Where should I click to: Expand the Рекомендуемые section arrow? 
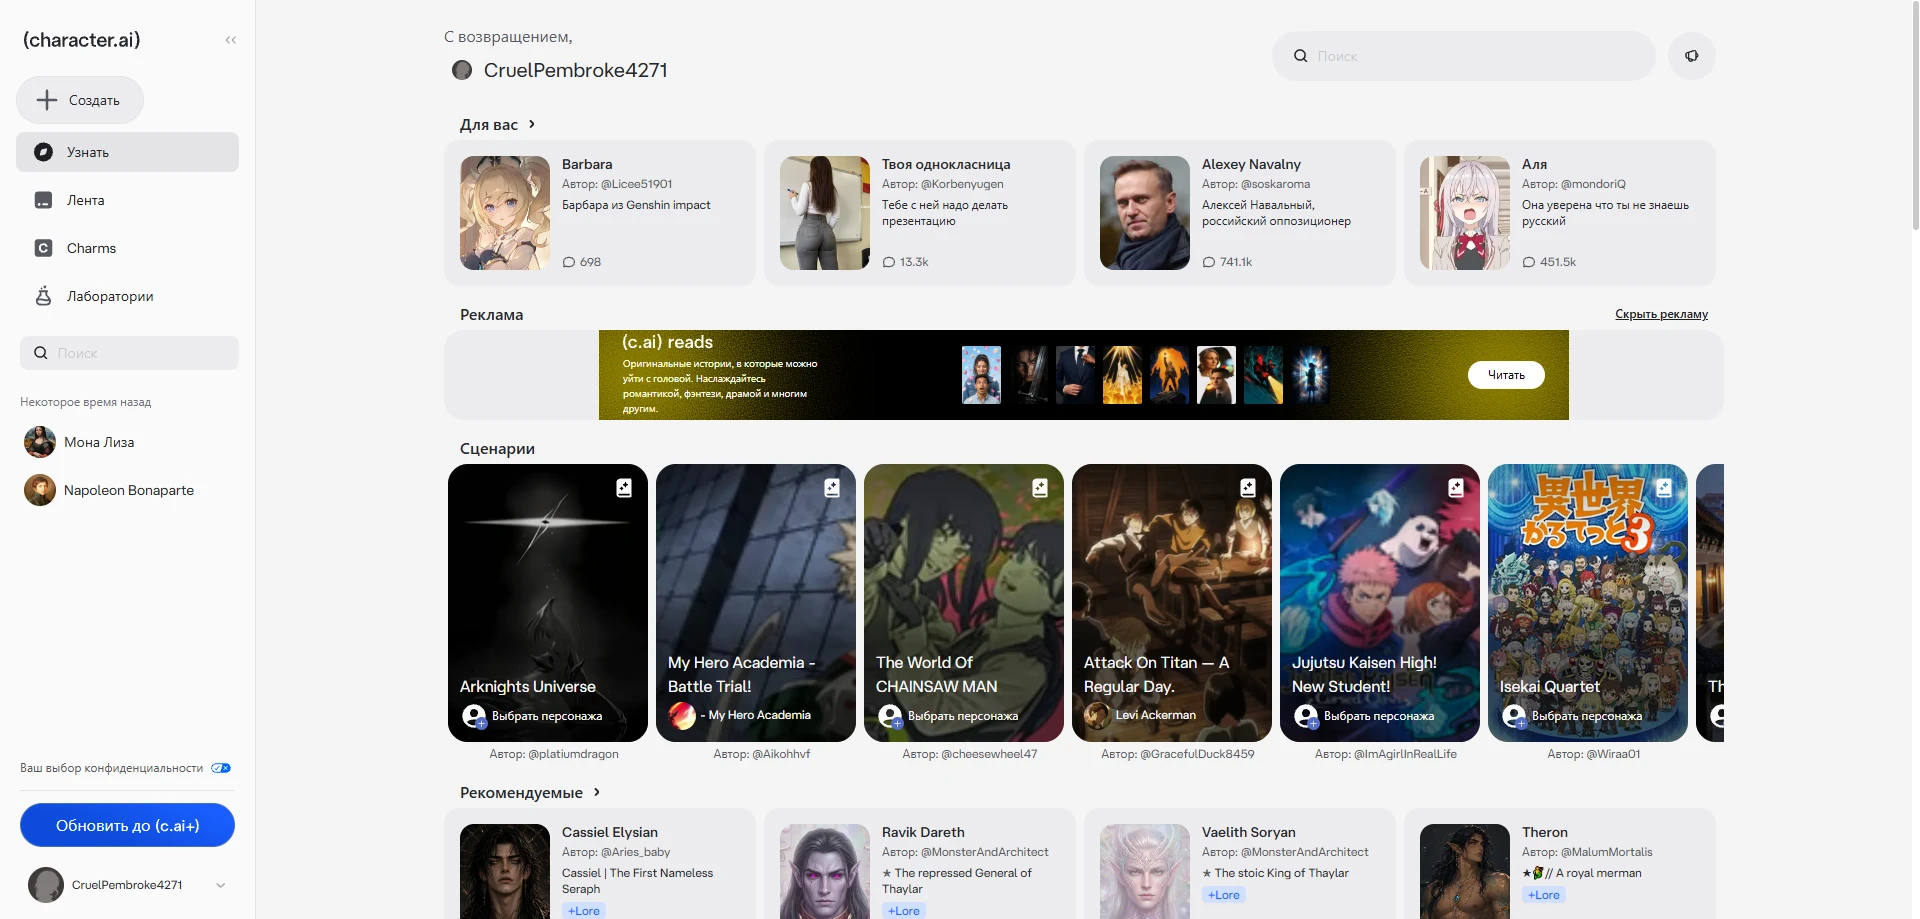pos(597,792)
